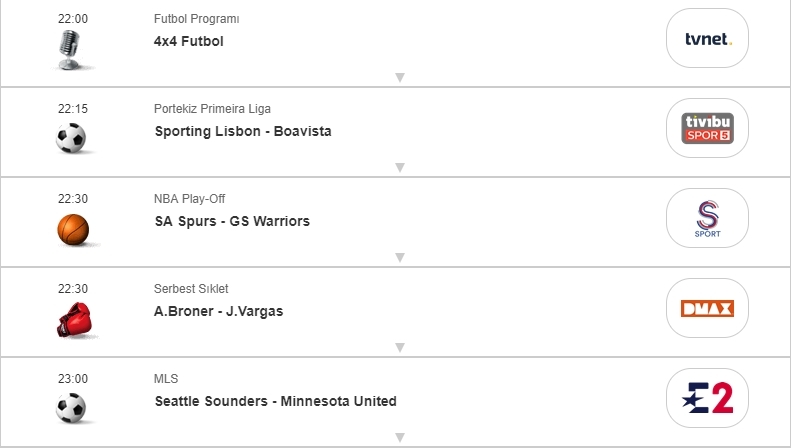Open the tvnet channel logo
Screen dimensions: 791x448
[x=708, y=38]
